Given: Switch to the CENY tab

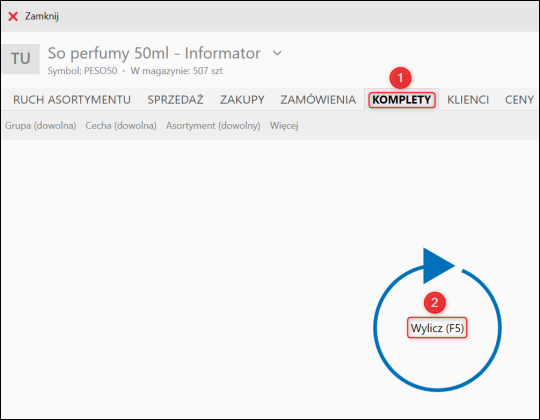Looking at the screenshot, I should pos(519,100).
